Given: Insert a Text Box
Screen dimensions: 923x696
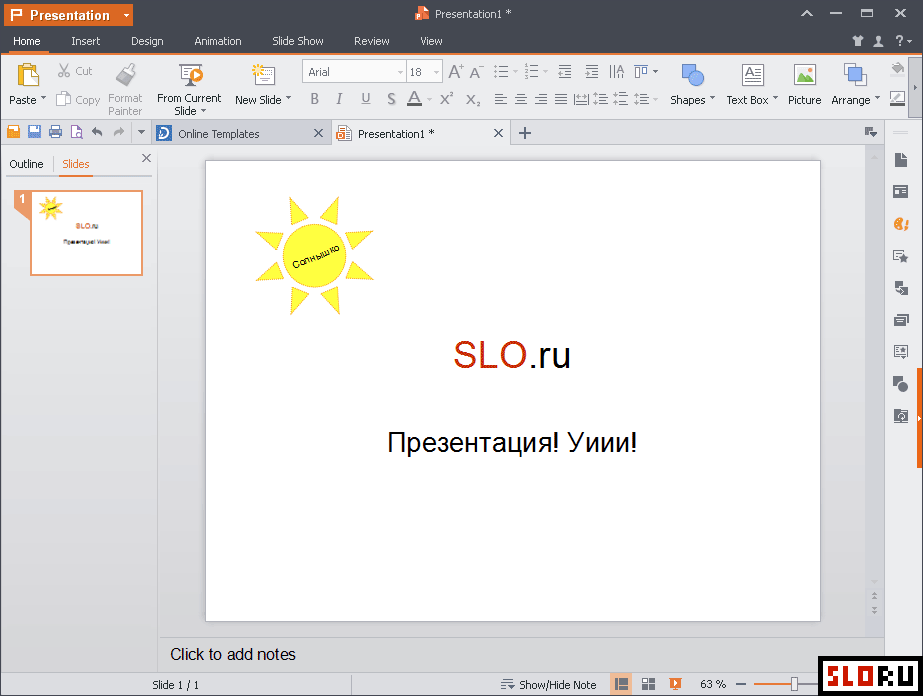Looking at the screenshot, I should point(752,75).
